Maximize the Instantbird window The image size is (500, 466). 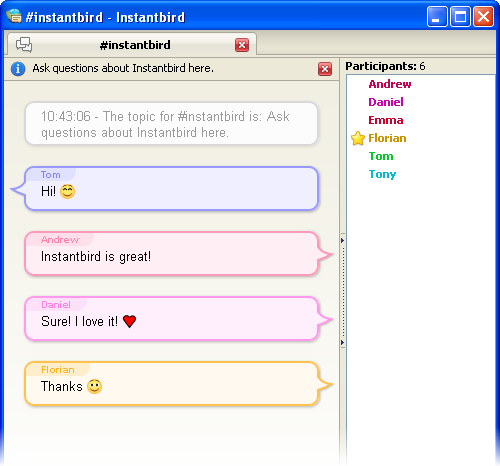pyautogui.click(x=460, y=16)
